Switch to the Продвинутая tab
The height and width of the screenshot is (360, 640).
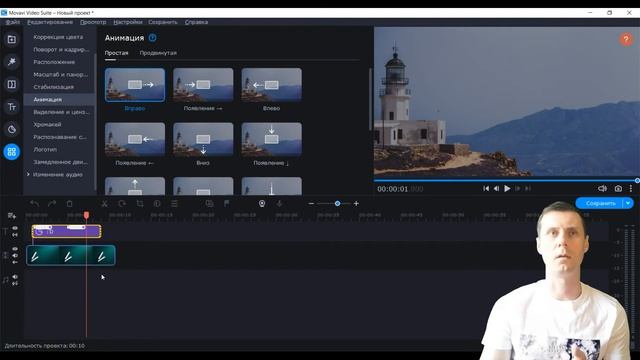point(158,53)
